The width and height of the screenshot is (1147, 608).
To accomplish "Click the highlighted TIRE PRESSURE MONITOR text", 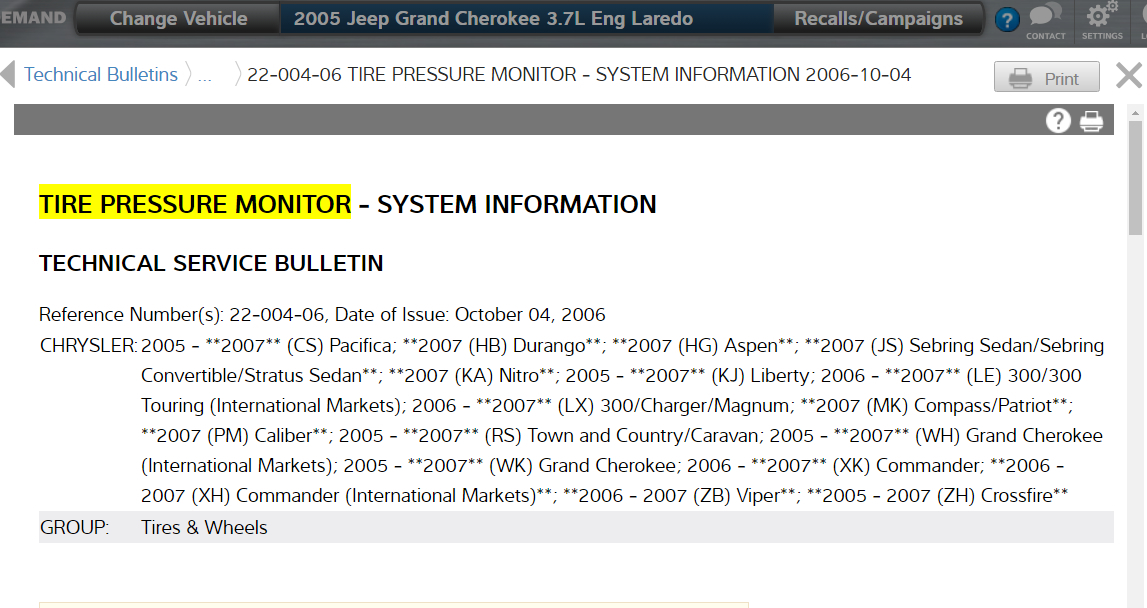I will 195,203.
